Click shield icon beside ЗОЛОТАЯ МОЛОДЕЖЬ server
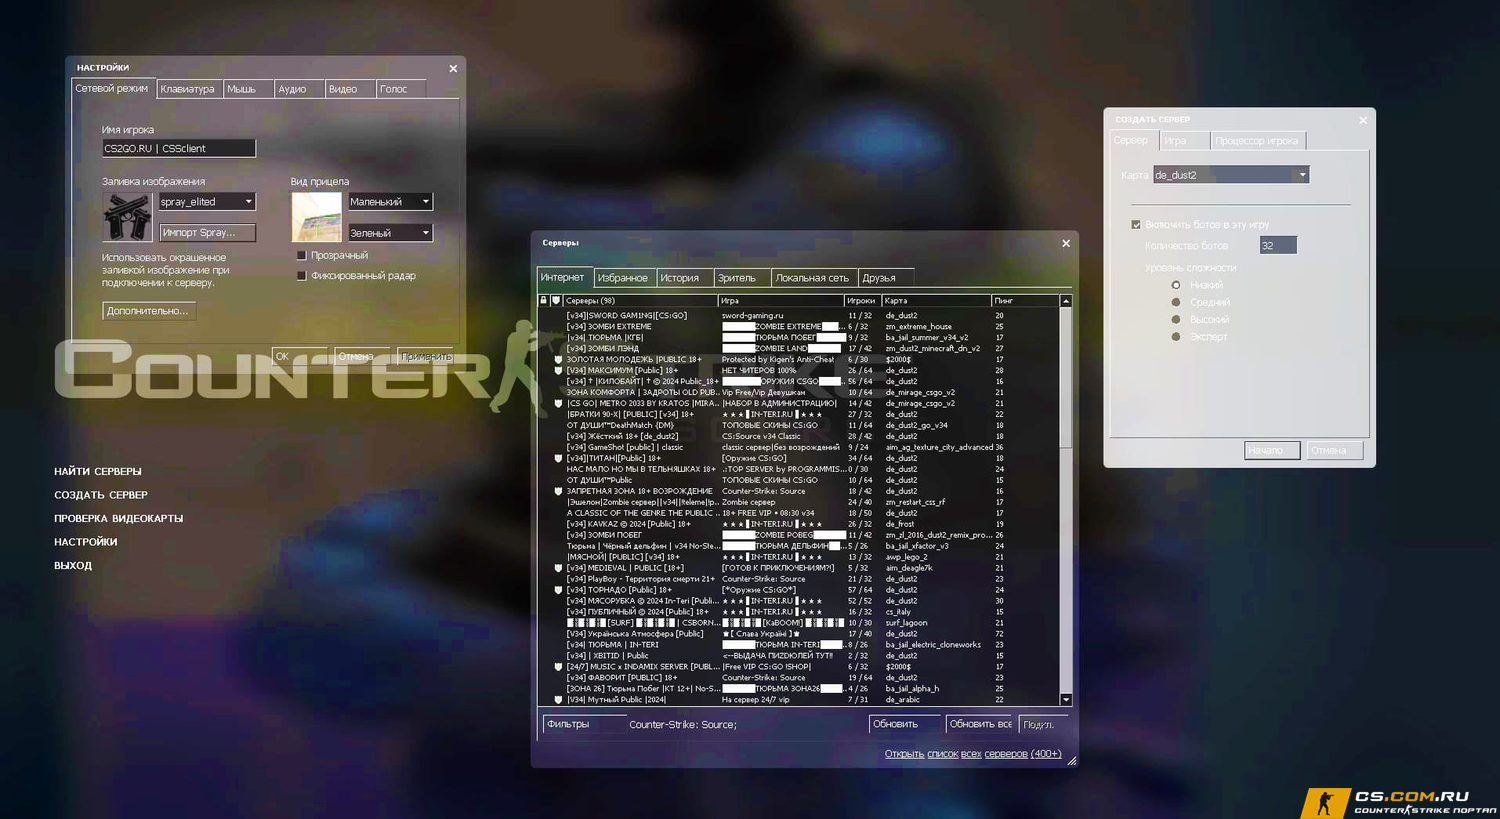 coord(558,359)
